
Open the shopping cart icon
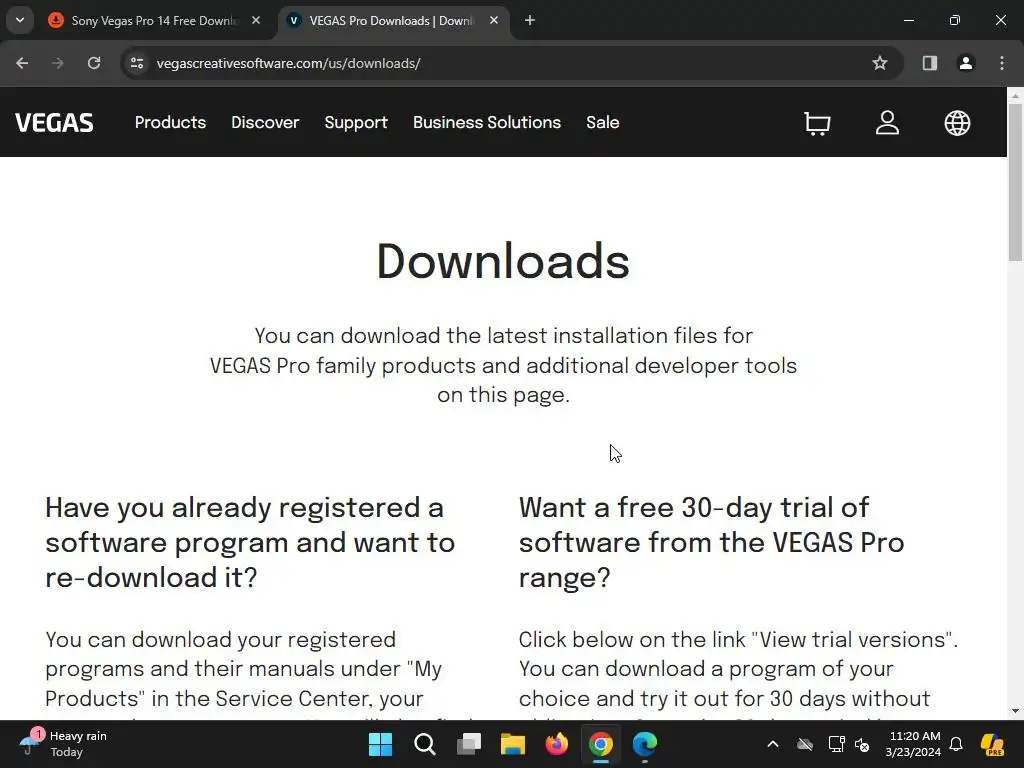[x=817, y=123]
